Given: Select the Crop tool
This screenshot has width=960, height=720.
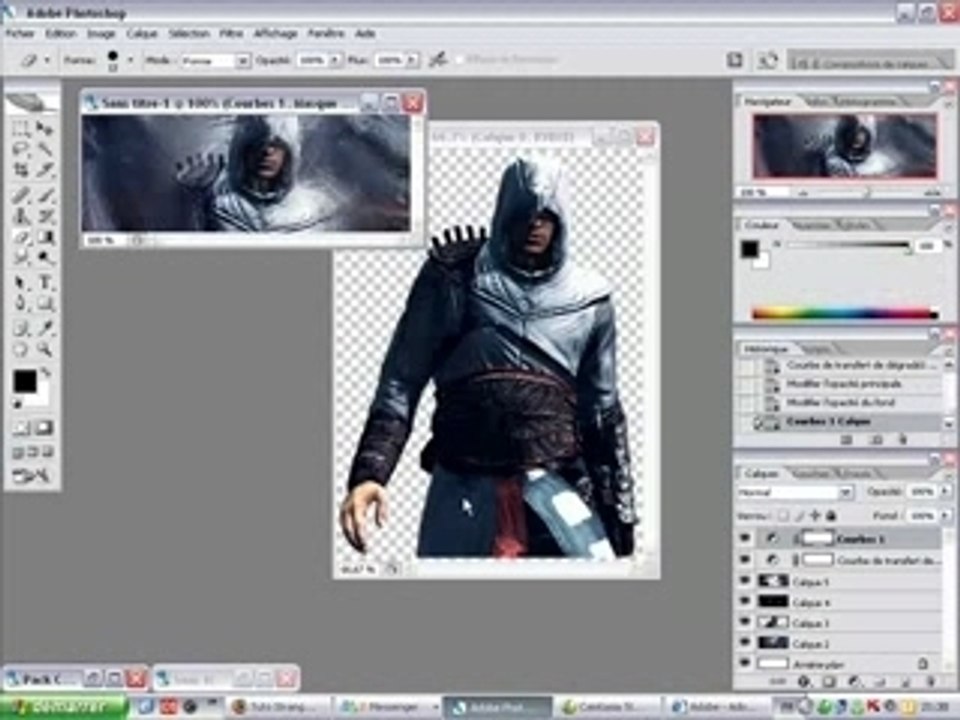Looking at the screenshot, I should pos(21,169).
